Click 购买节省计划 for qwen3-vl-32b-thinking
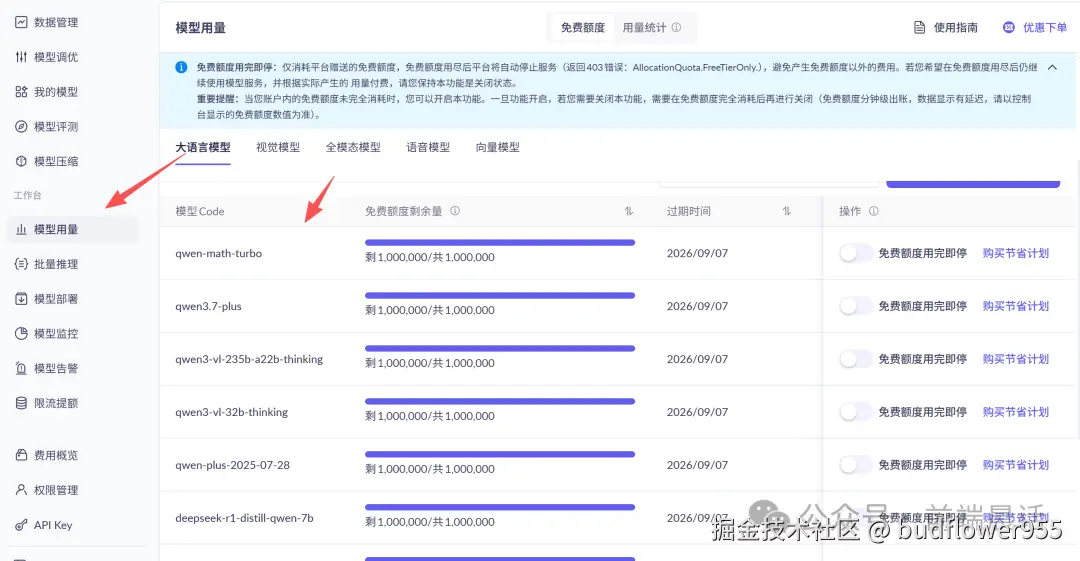Image resolution: width=1080 pixels, height=561 pixels. pyautogui.click(x=1016, y=412)
